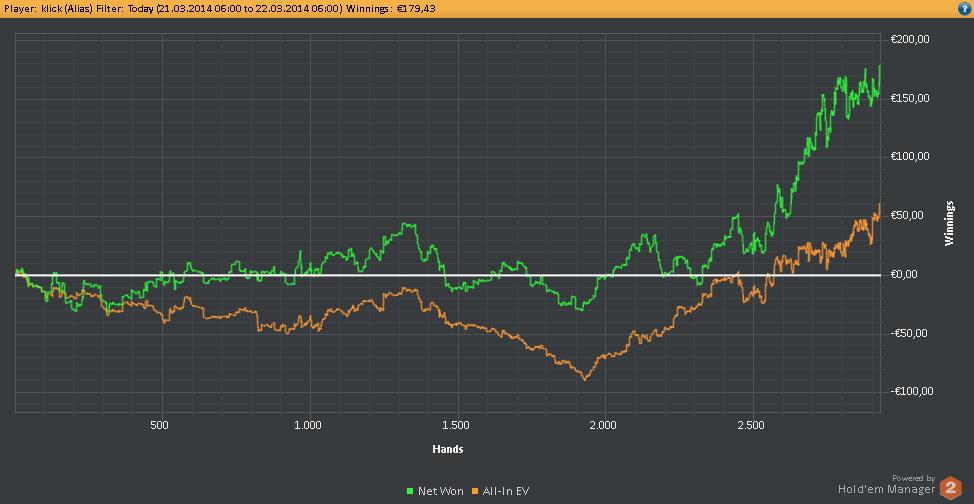The image size is (974, 504).
Task: Click the -€100,00 axis value
Action: pyautogui.click(x=912, y=392)
